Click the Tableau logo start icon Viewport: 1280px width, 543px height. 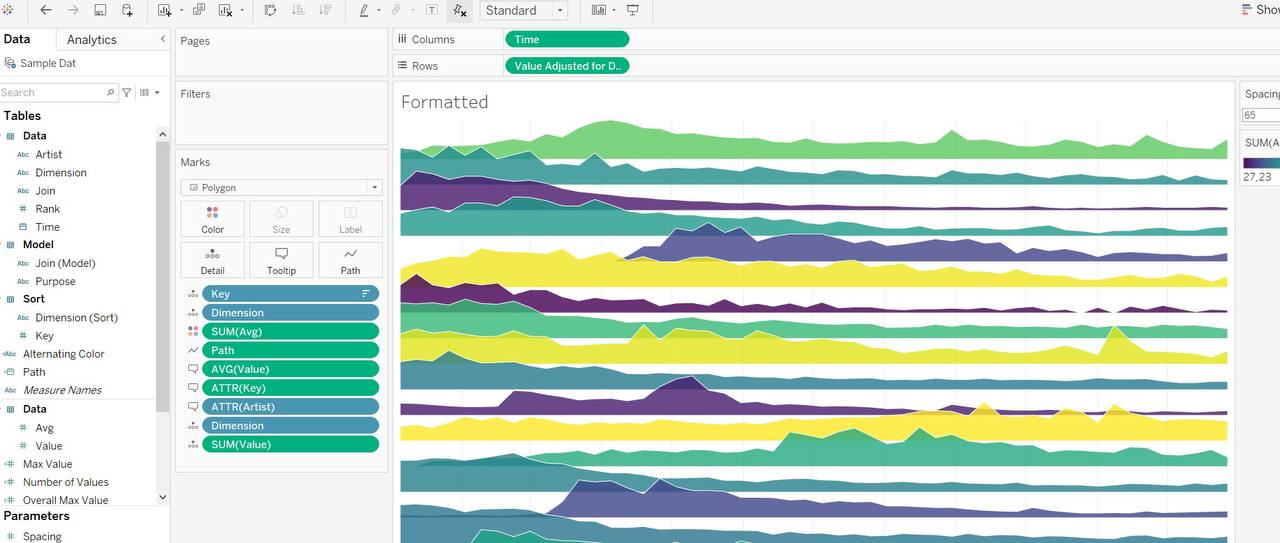point(9,10)
